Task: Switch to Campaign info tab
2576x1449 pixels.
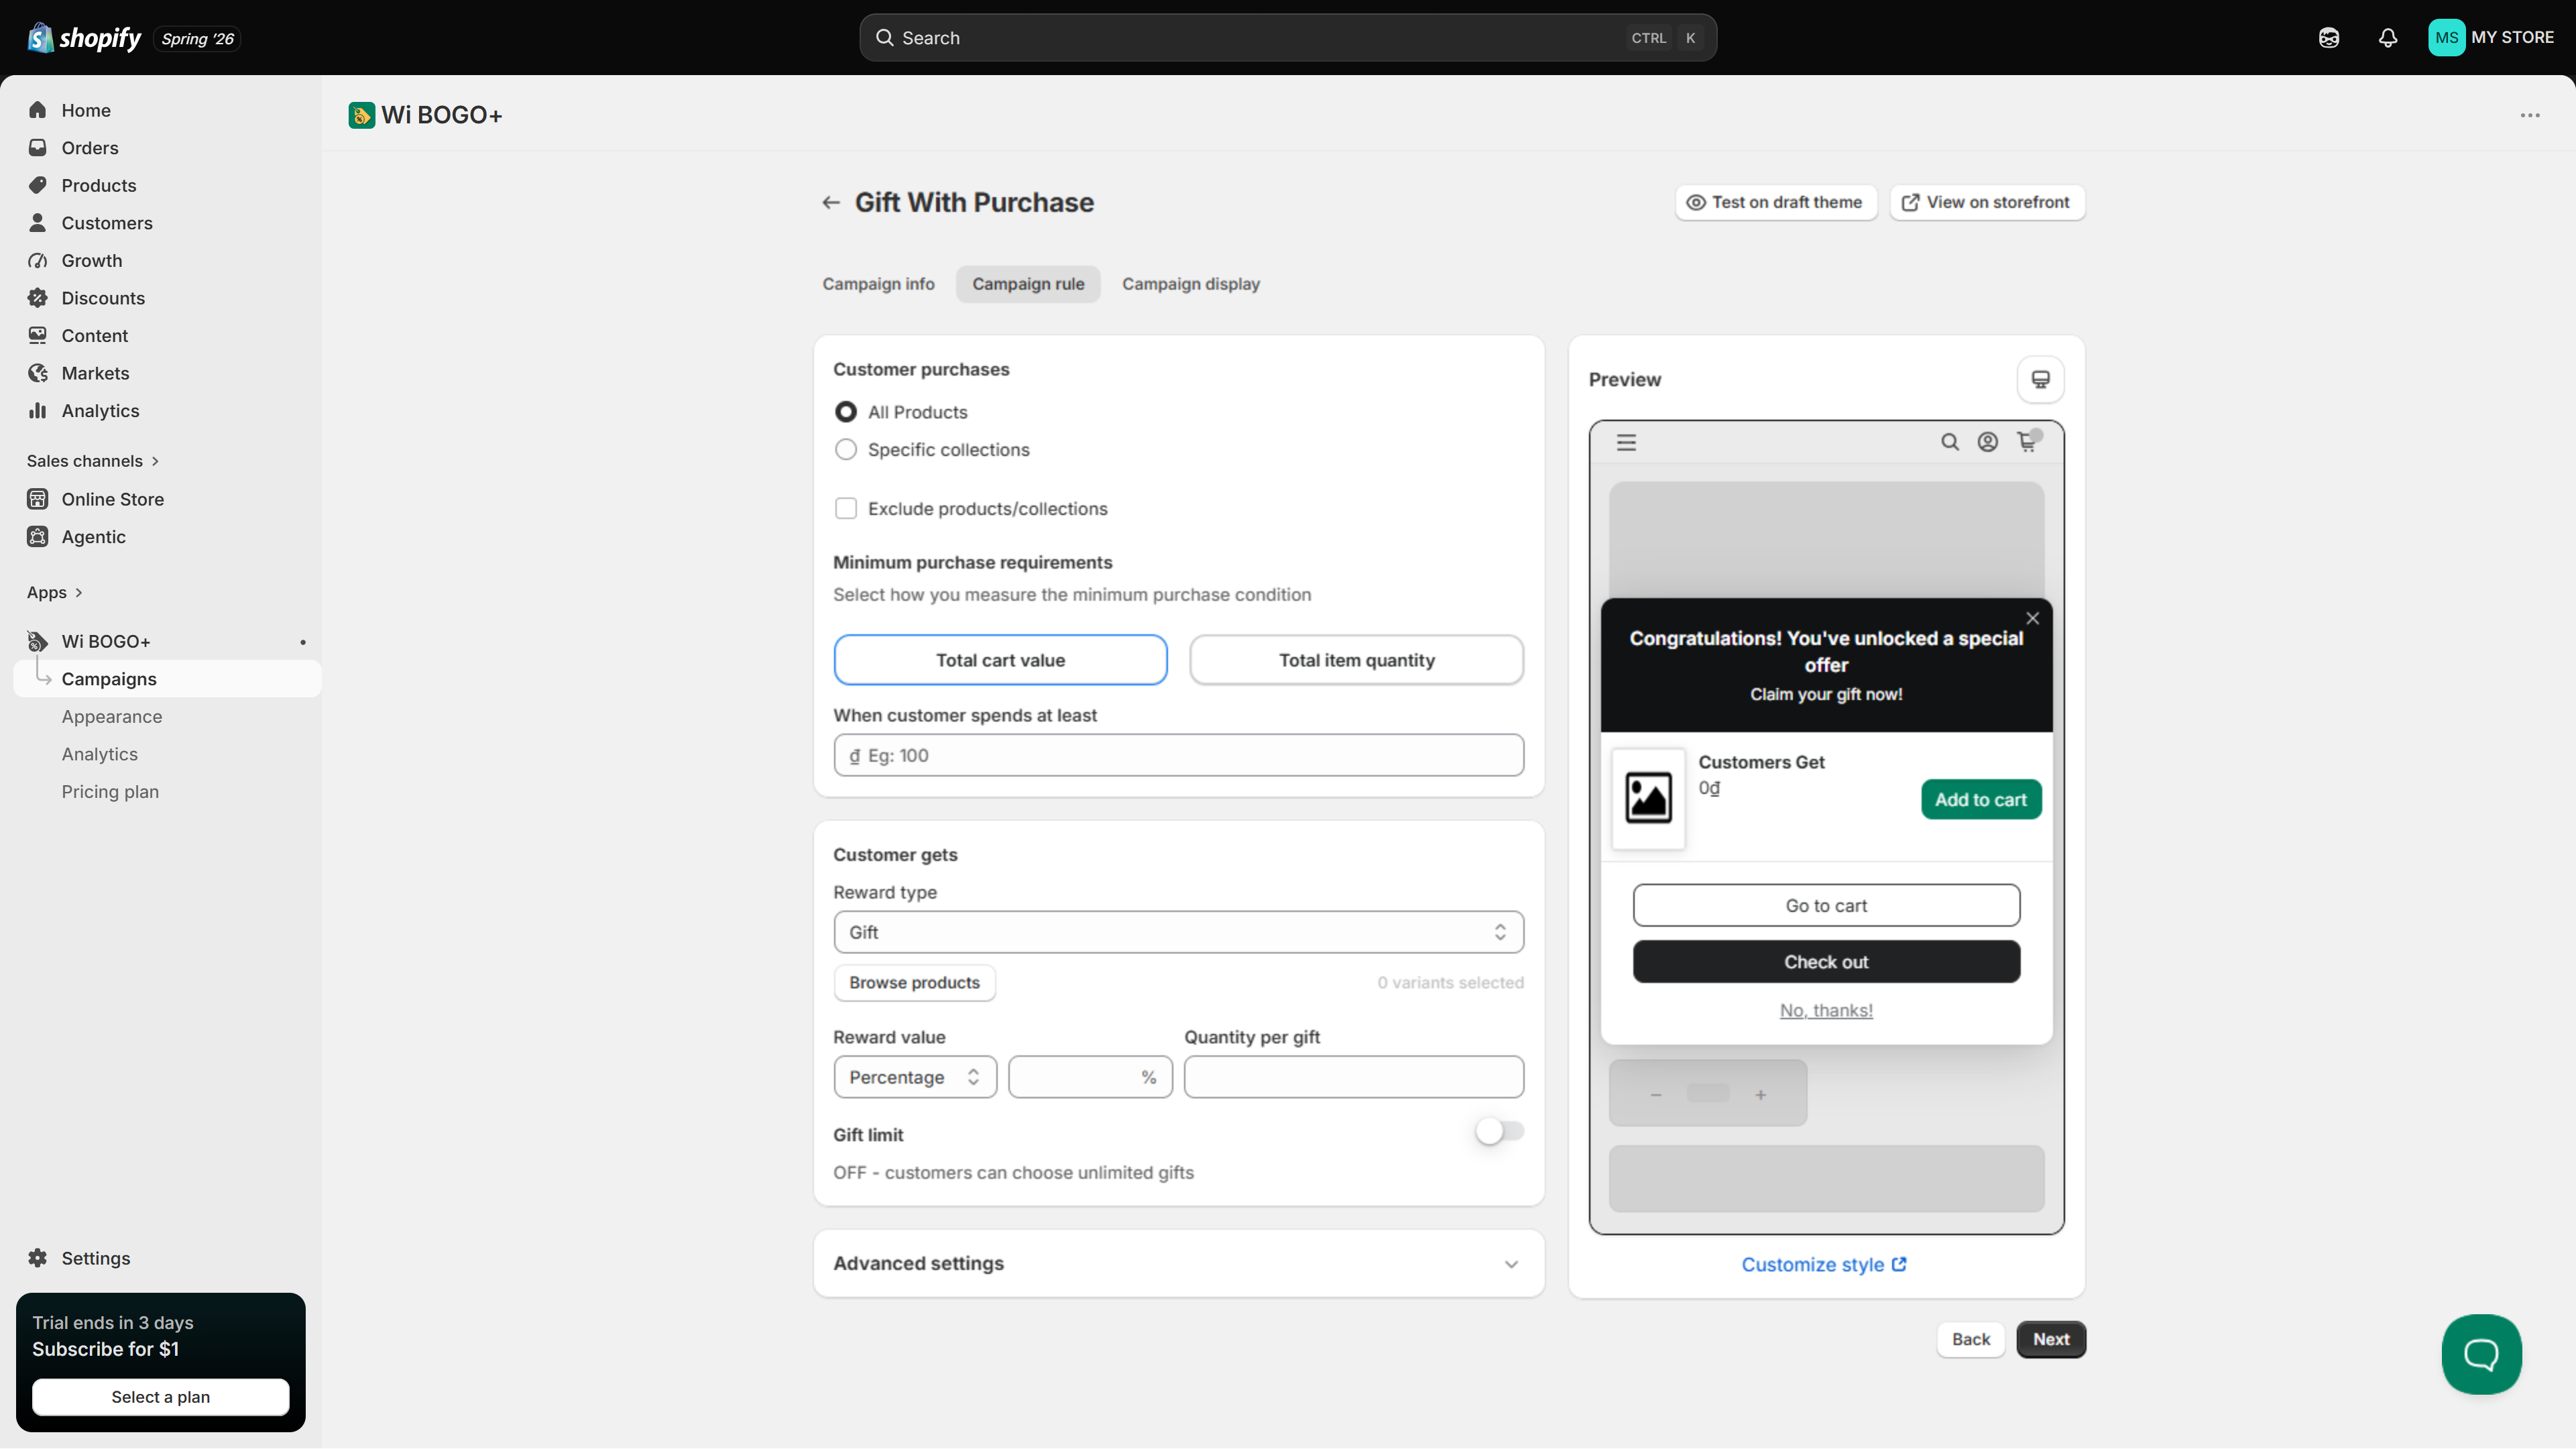Action: coord(878,284)
